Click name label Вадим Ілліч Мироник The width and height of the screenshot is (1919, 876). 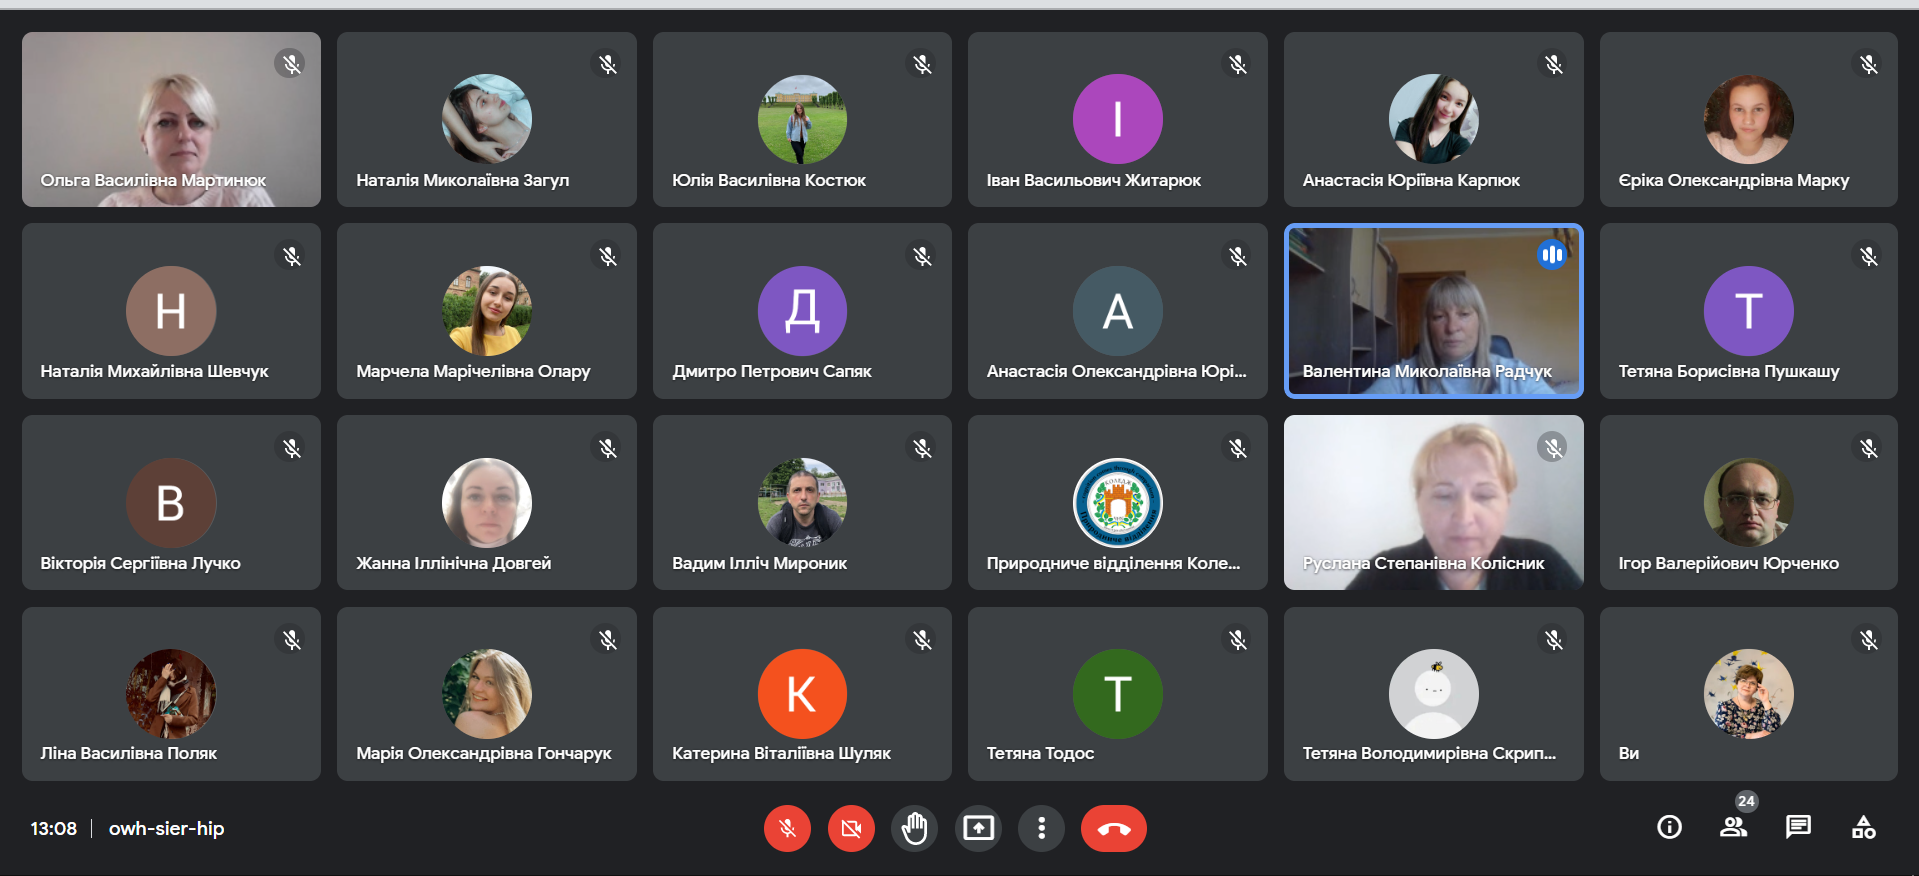[759, 563]
